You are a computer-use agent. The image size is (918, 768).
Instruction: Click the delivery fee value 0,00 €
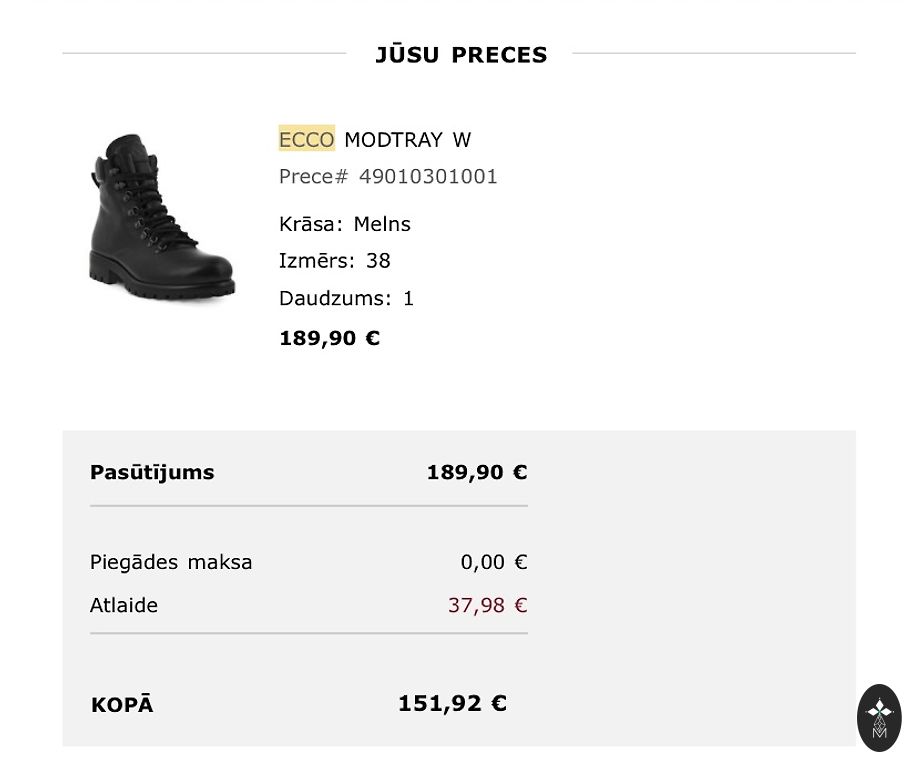pyautogui.click(x=493, y=562)
